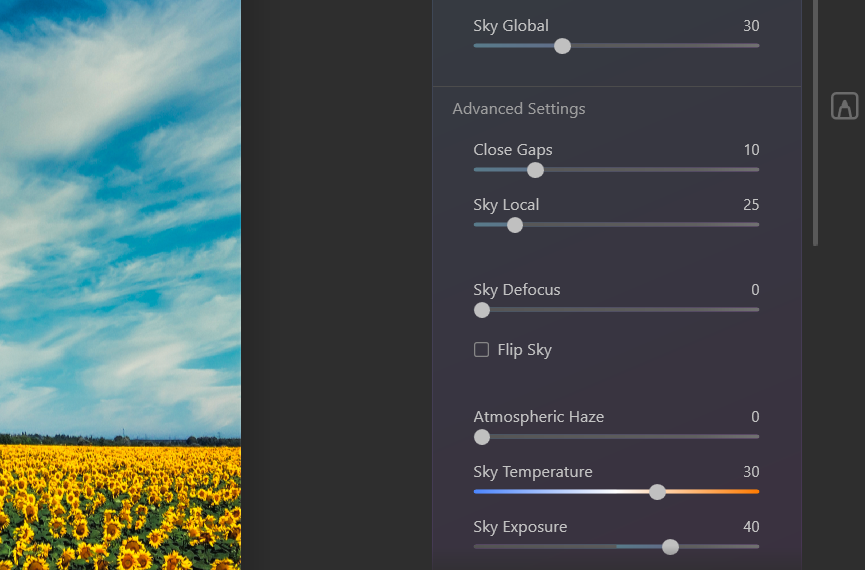This screenshot has height=570, width=865.
Task: Click the Sky Local value 25
Action: point(751,205)
